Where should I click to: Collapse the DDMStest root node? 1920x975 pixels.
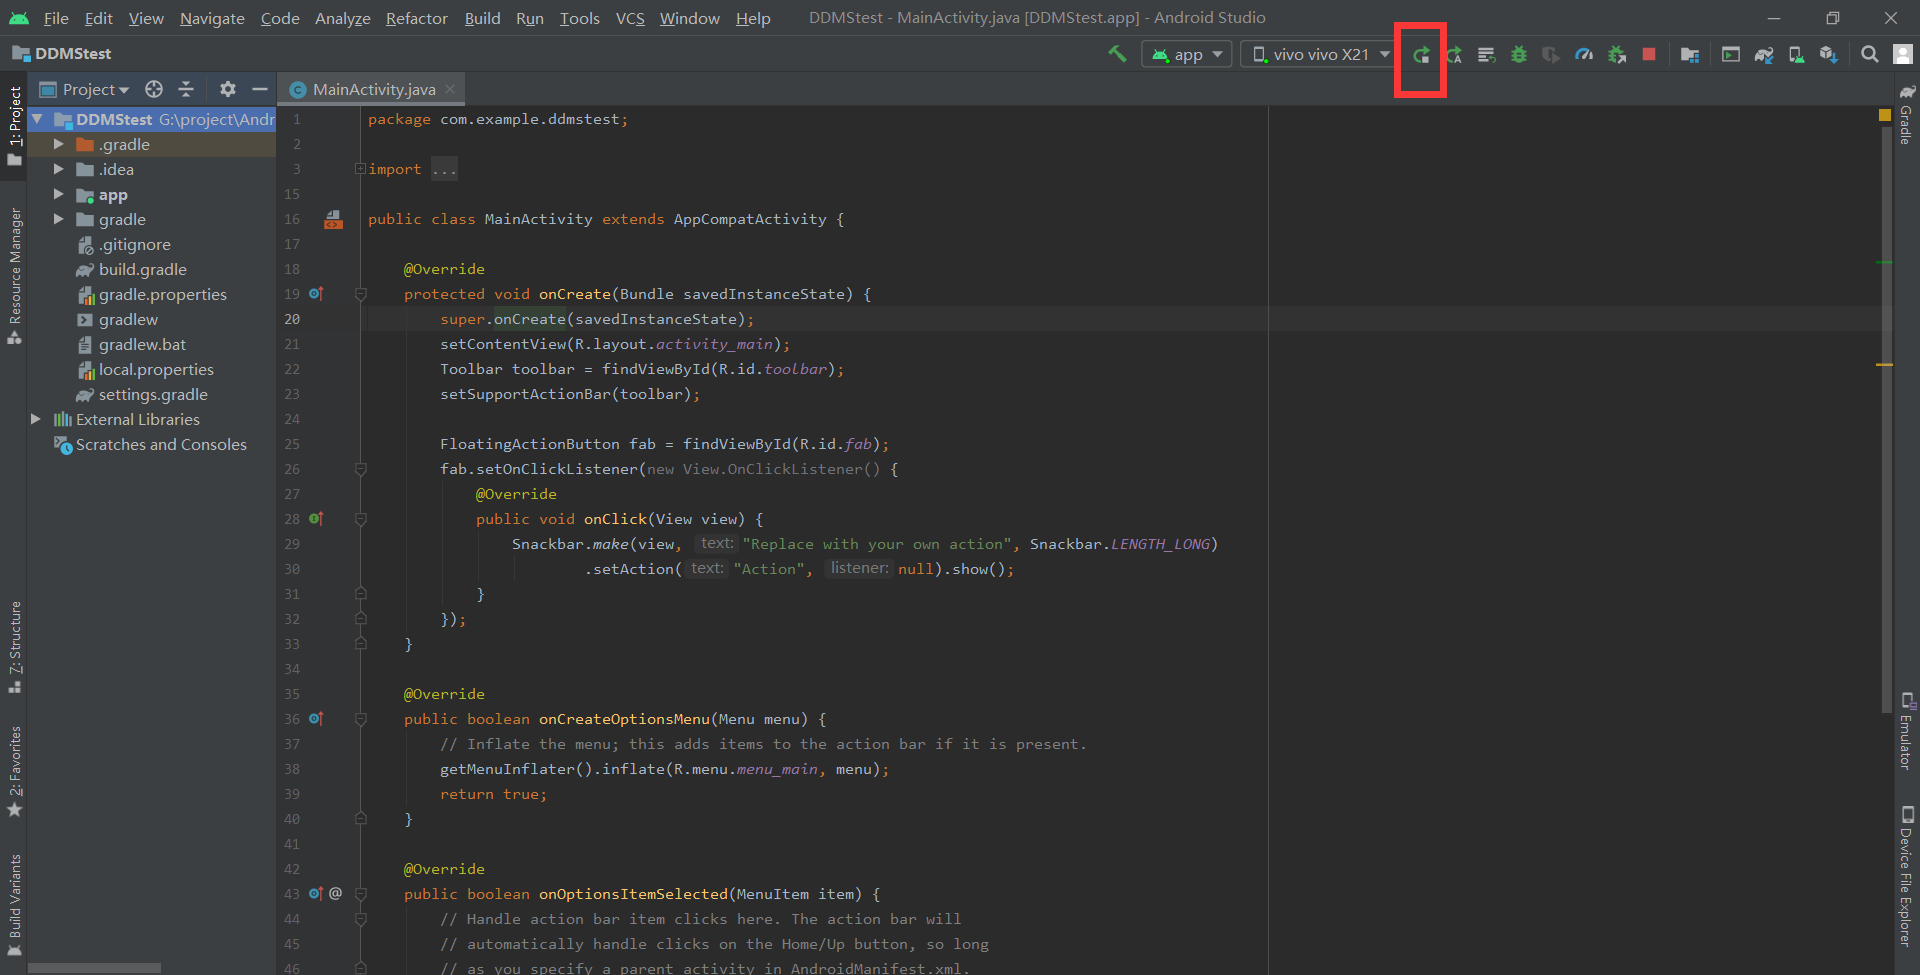[x=37, y=119]
